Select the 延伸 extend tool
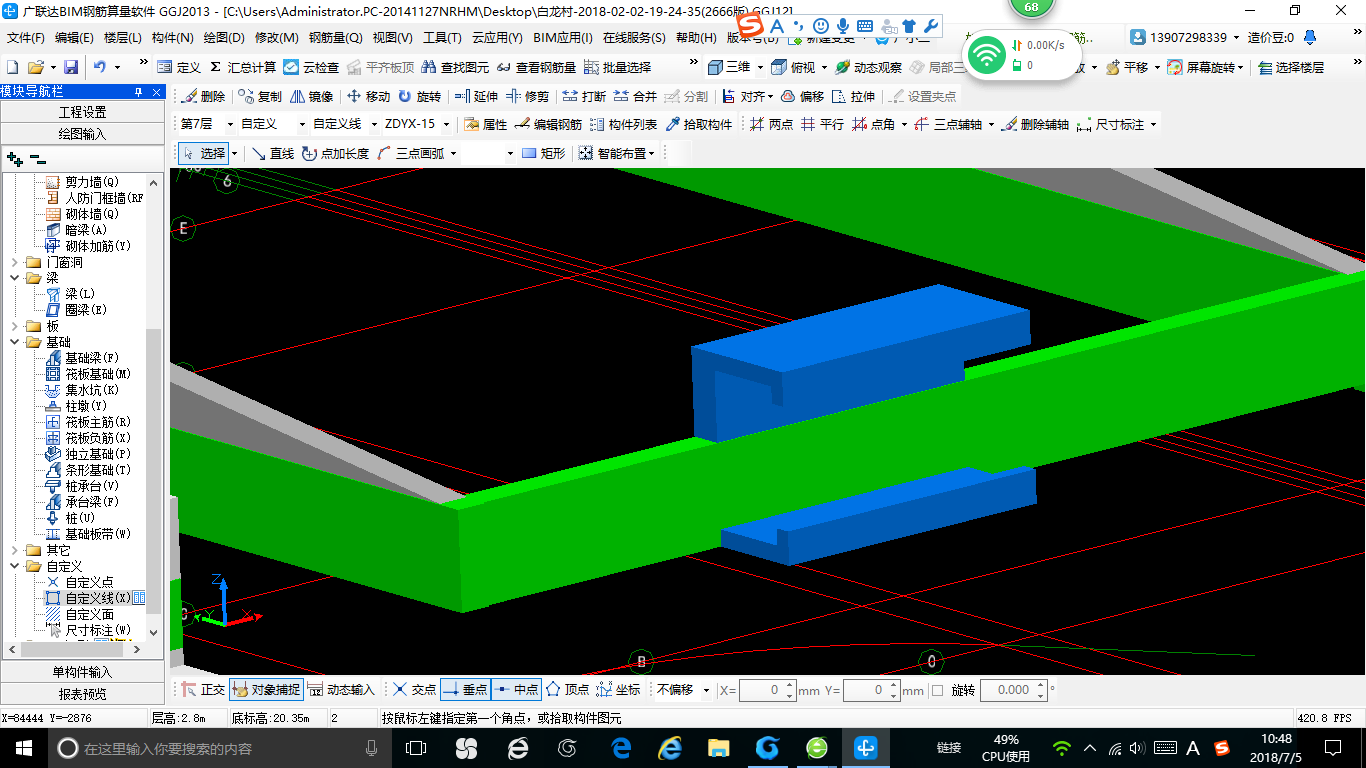Image resolution: width=1366 pixels, height=768 pixels. [x=476, y=96]
